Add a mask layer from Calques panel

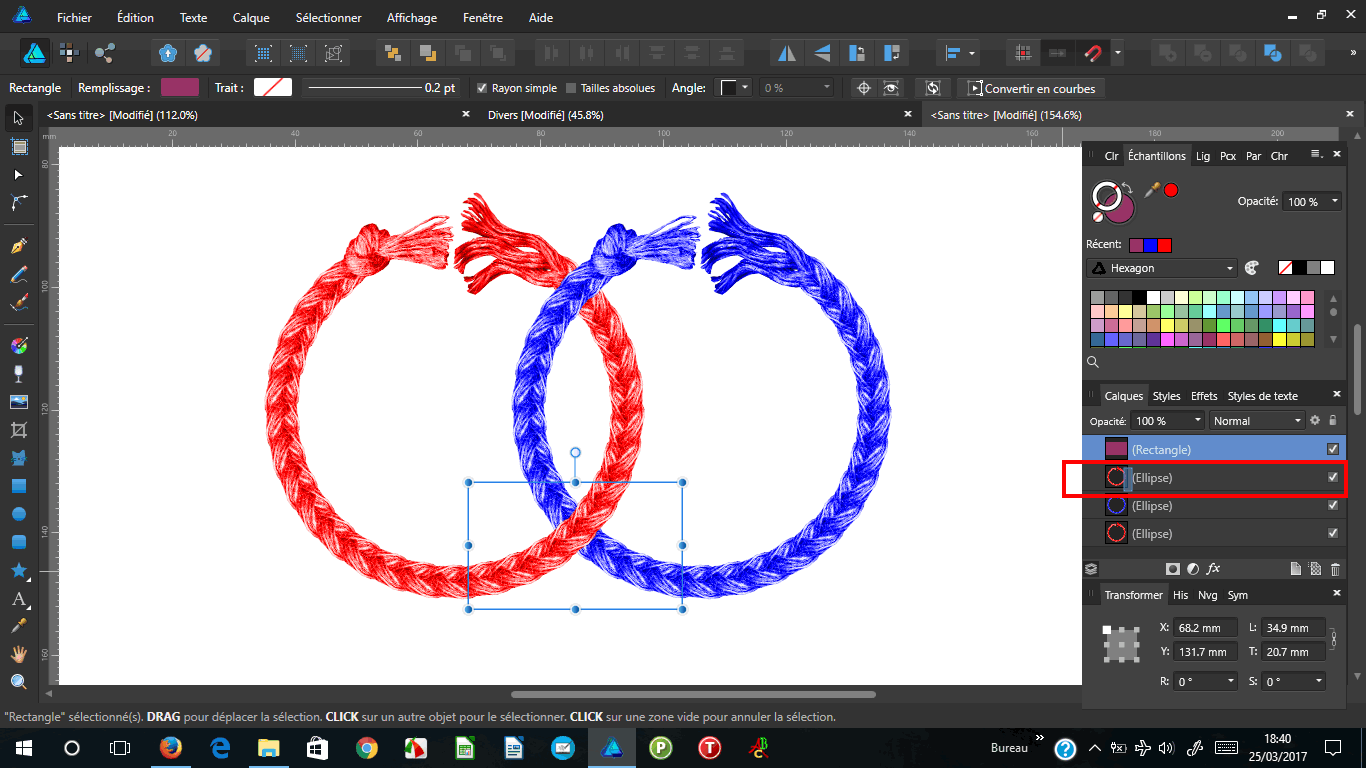pyautogui.click(x=1173, y=569)
